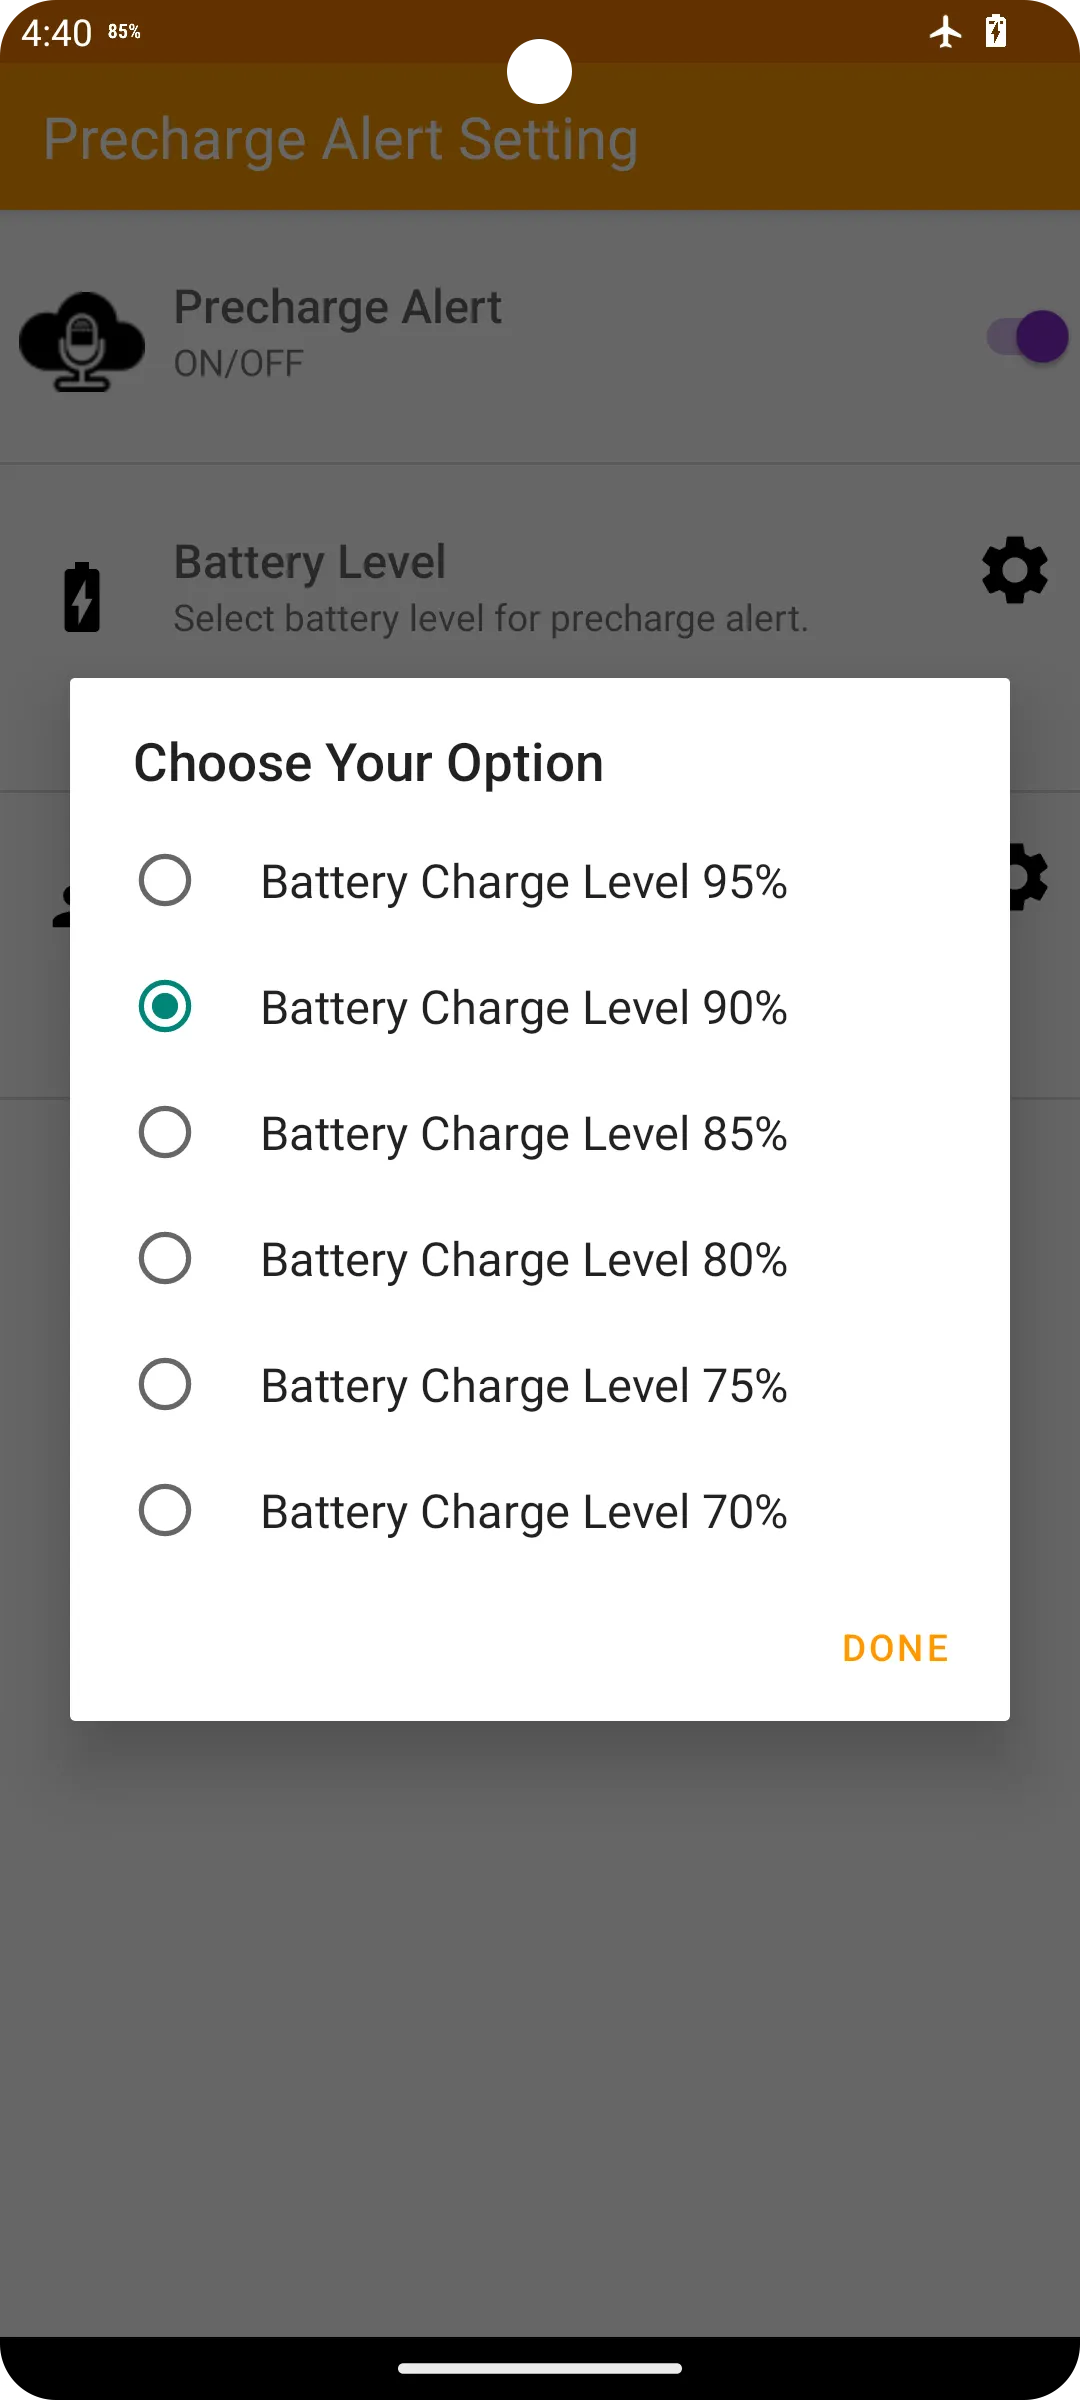Tap the Precharge Alert ON/OFF row text

338,333
